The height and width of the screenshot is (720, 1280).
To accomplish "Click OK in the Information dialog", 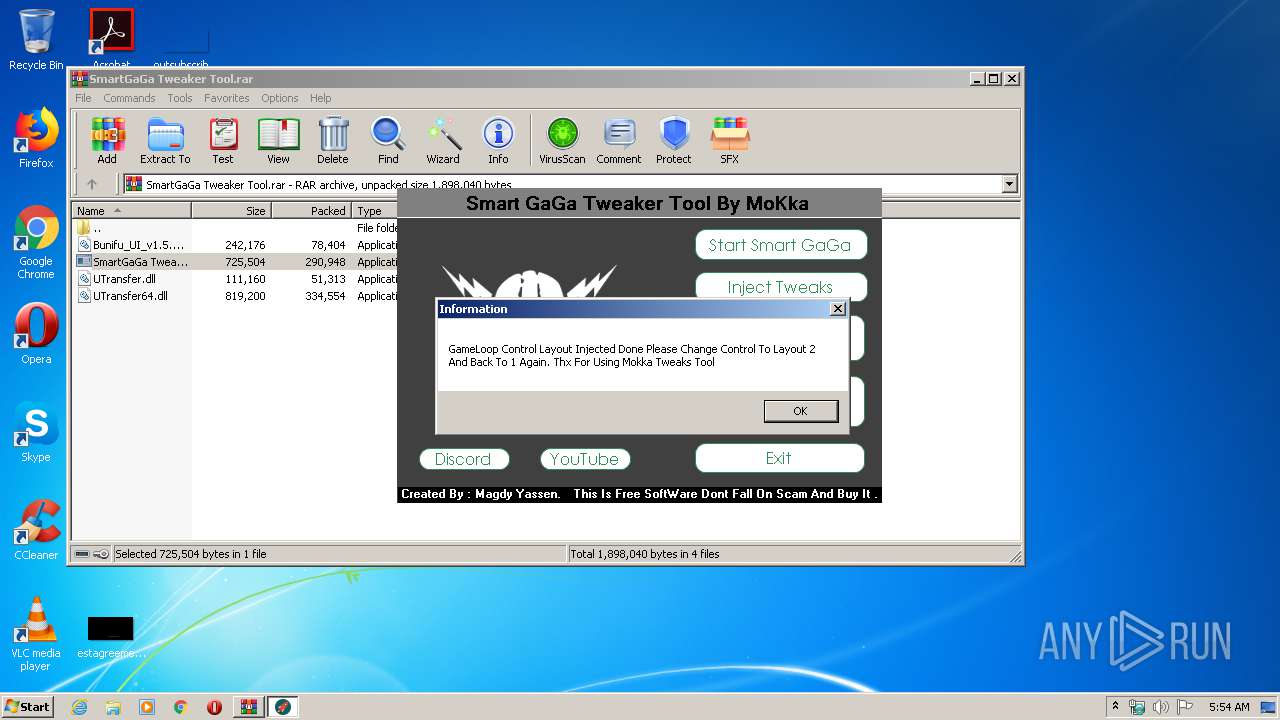I will point(800,411).
